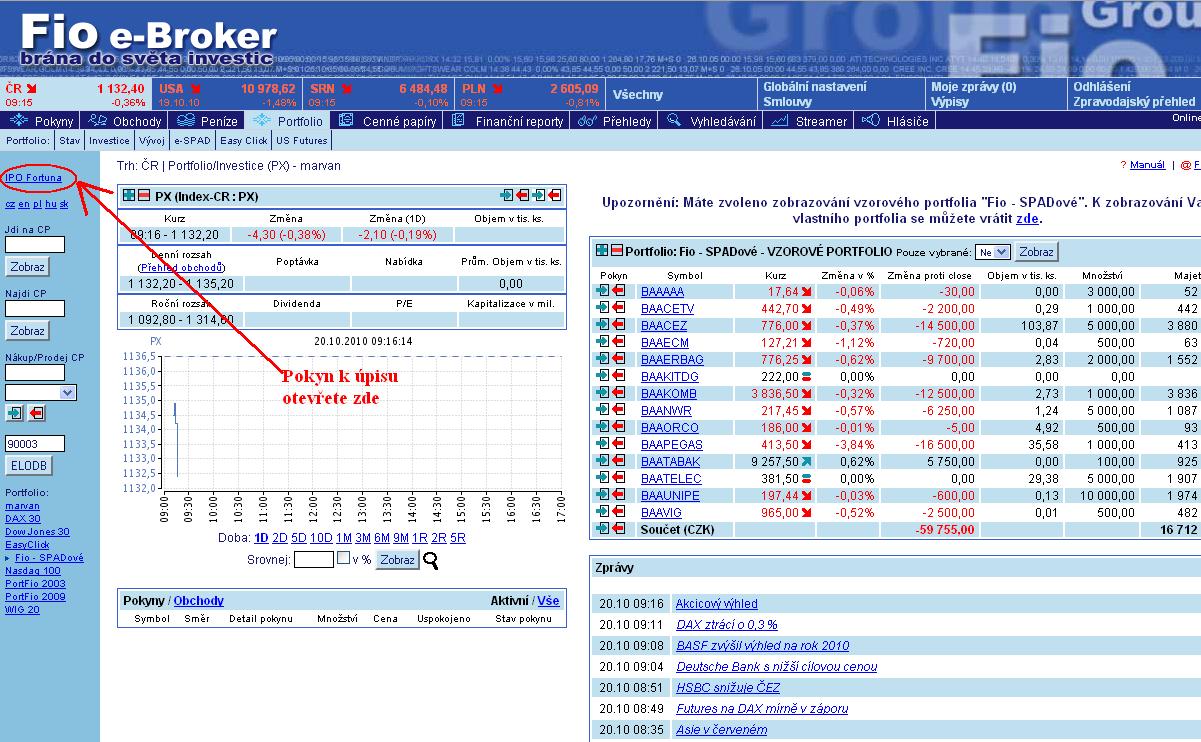Click the Srovnej input field under the chart
1201x742 pixels.
pyautogui.click(x=314, y=560)
